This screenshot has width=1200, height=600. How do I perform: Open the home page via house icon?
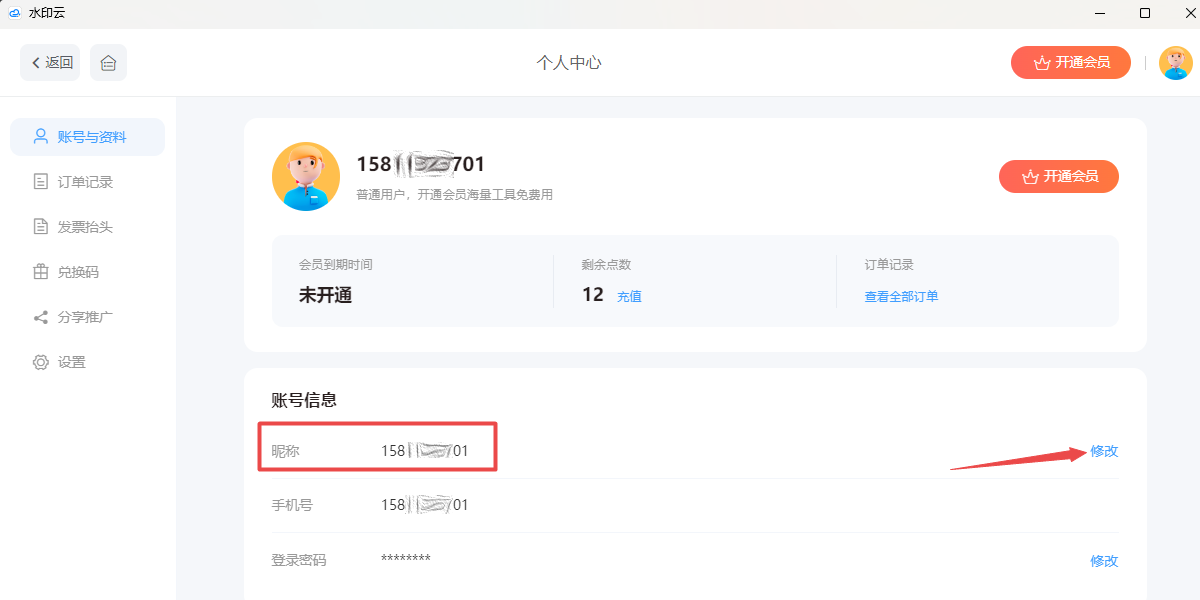(x=108, y=62)
